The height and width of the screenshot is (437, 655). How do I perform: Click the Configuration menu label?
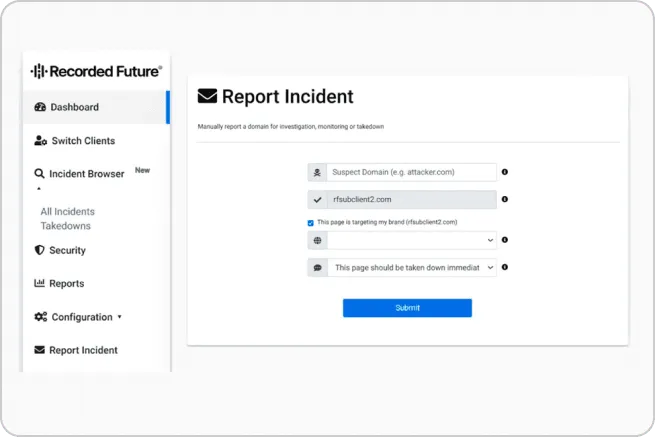click(x=82, y=317)
